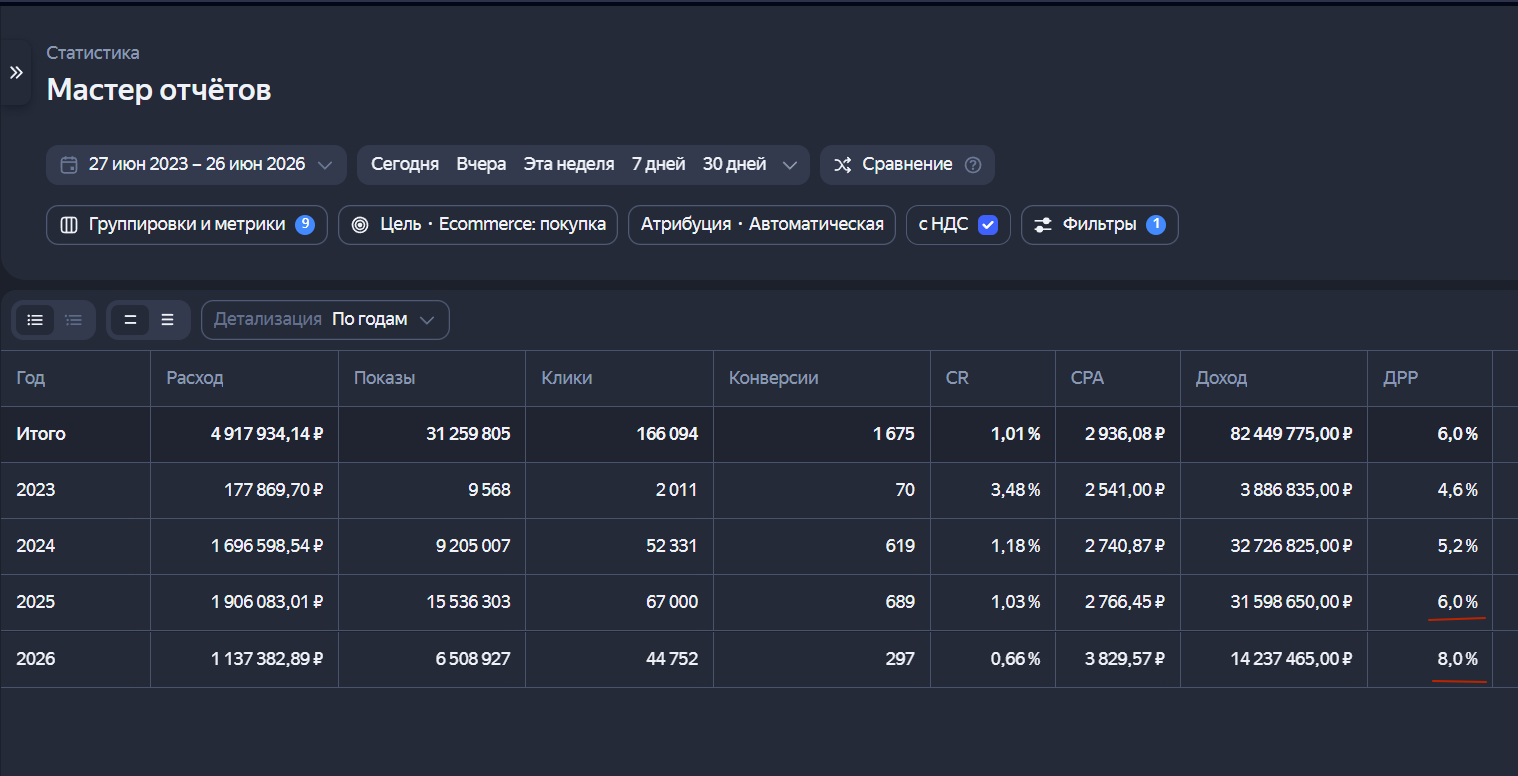Image resolution: width=1518 pixels, height=776 pixels.
Task: Click the 2023 year row label
Action: pos(36,490)
